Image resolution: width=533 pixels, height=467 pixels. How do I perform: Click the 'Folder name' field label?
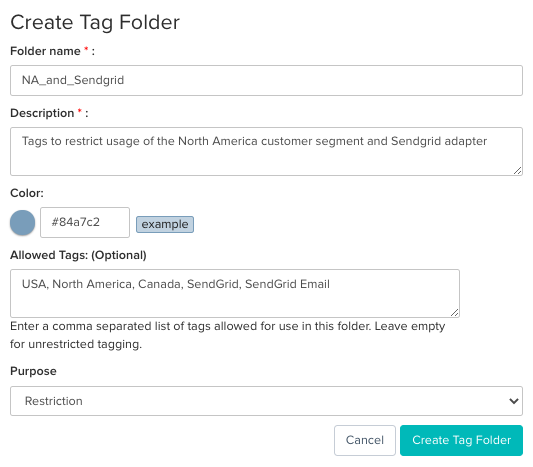pos(45,51)
